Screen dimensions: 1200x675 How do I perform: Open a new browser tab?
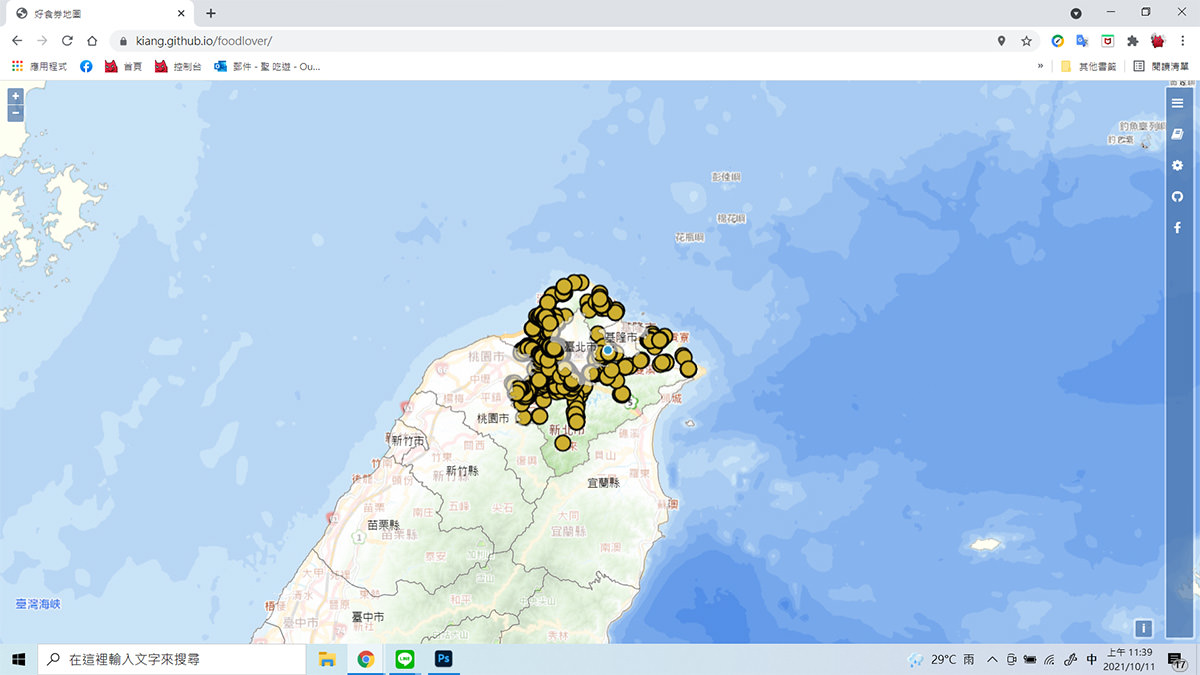click(211, 13)
